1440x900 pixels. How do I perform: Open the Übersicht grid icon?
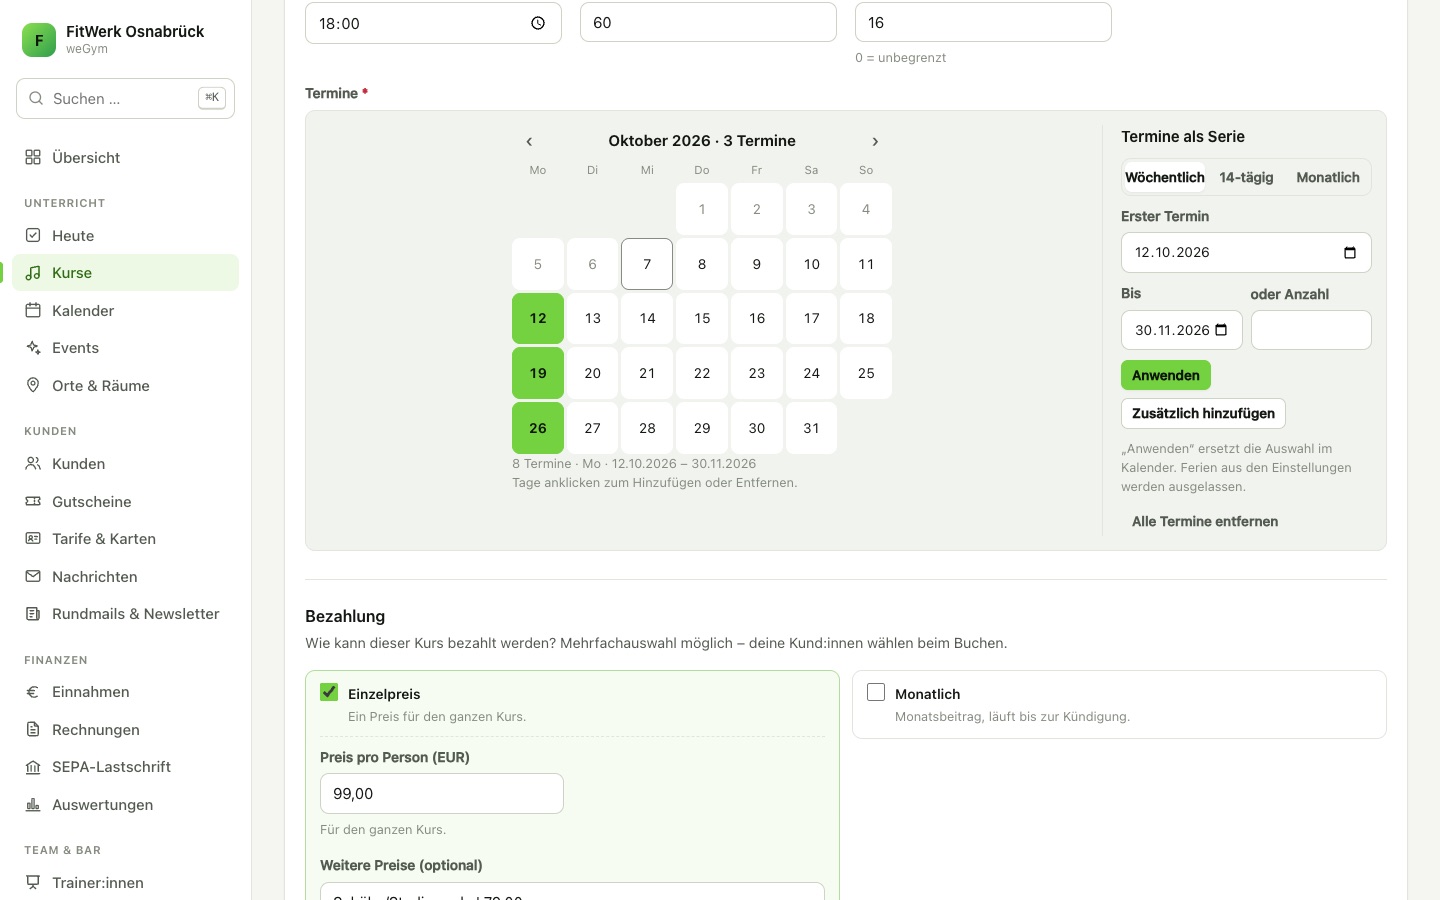(33, 157)
